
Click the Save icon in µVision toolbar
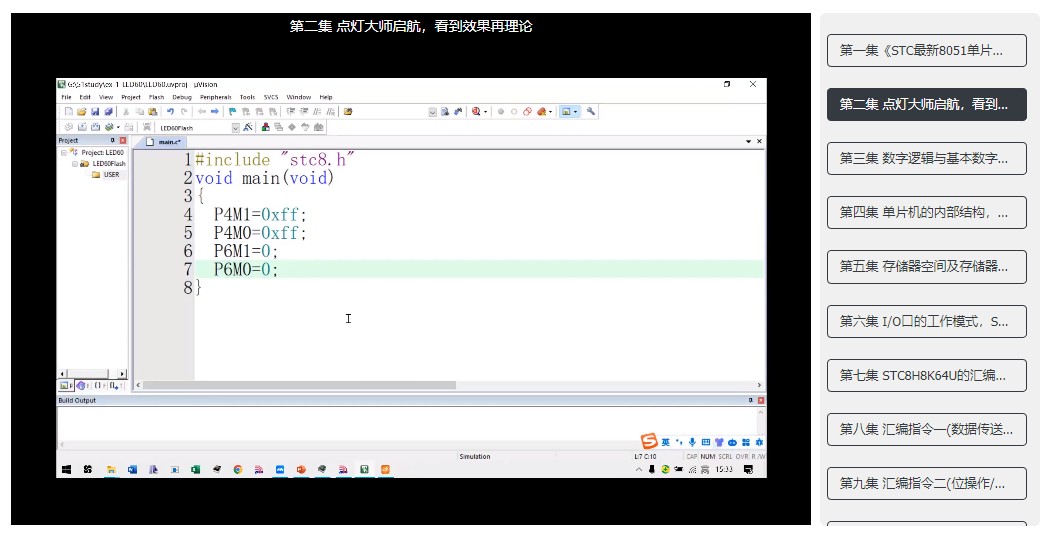(95, 112)
